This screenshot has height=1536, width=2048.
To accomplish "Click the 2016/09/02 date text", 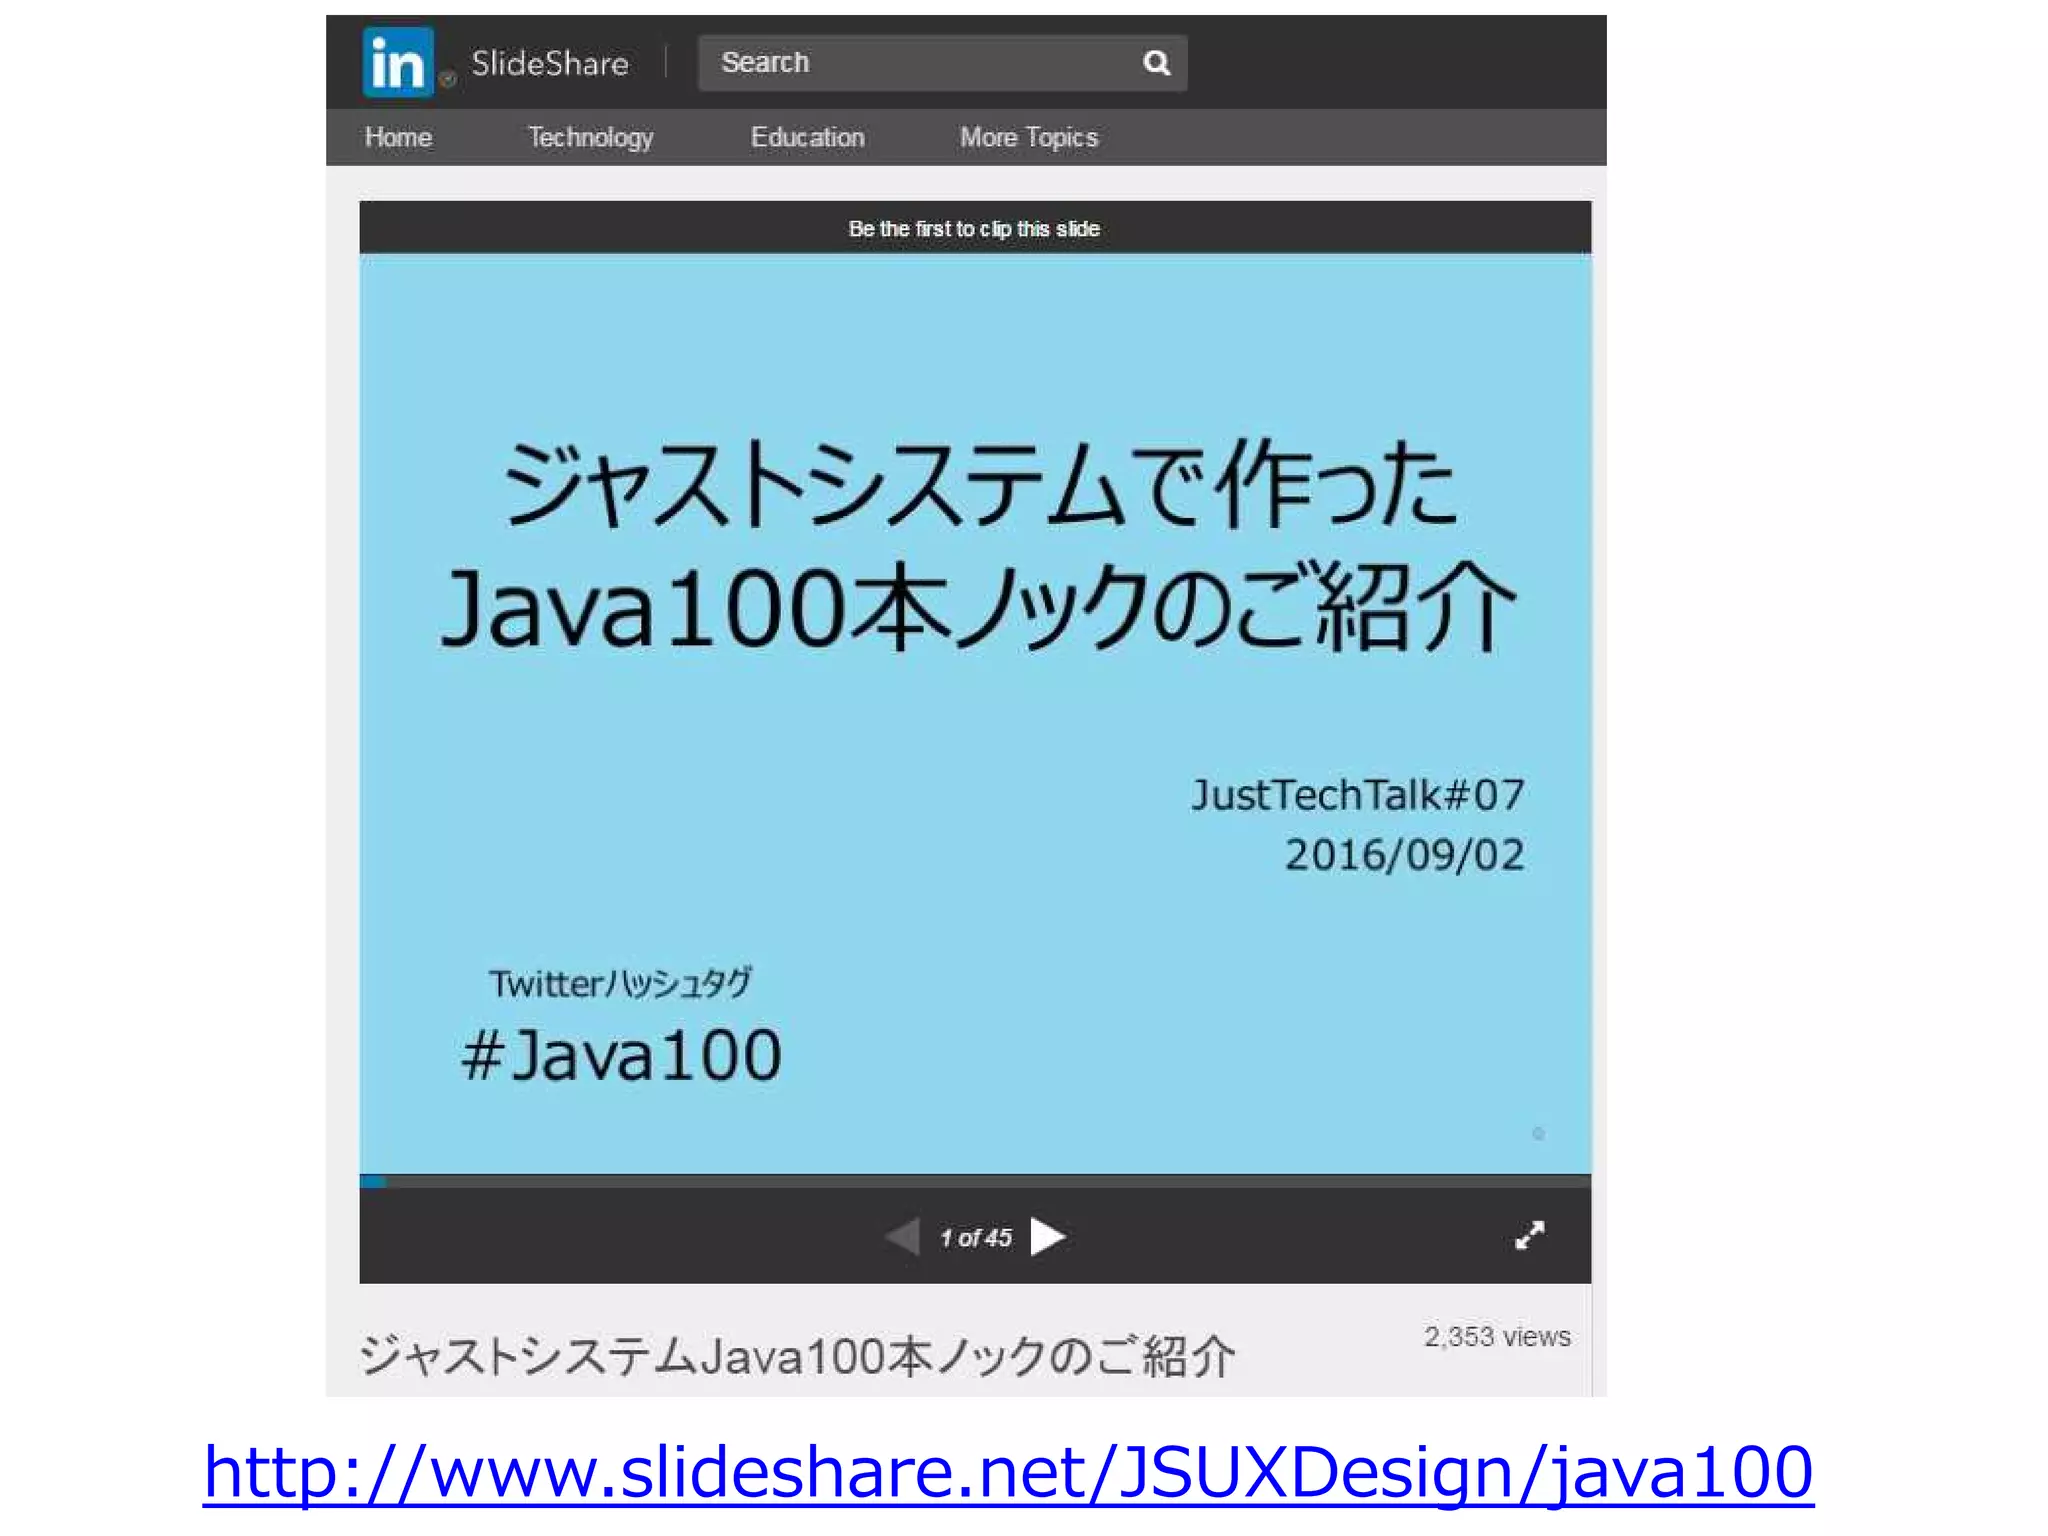I will [1404, 856].
